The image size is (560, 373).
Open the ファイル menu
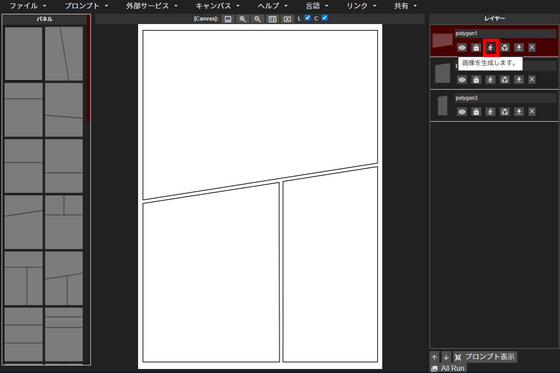[28, 6]
